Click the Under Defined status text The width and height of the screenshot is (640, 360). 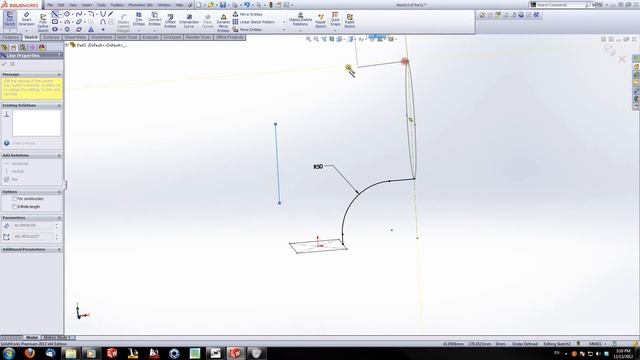pos(524,344)
